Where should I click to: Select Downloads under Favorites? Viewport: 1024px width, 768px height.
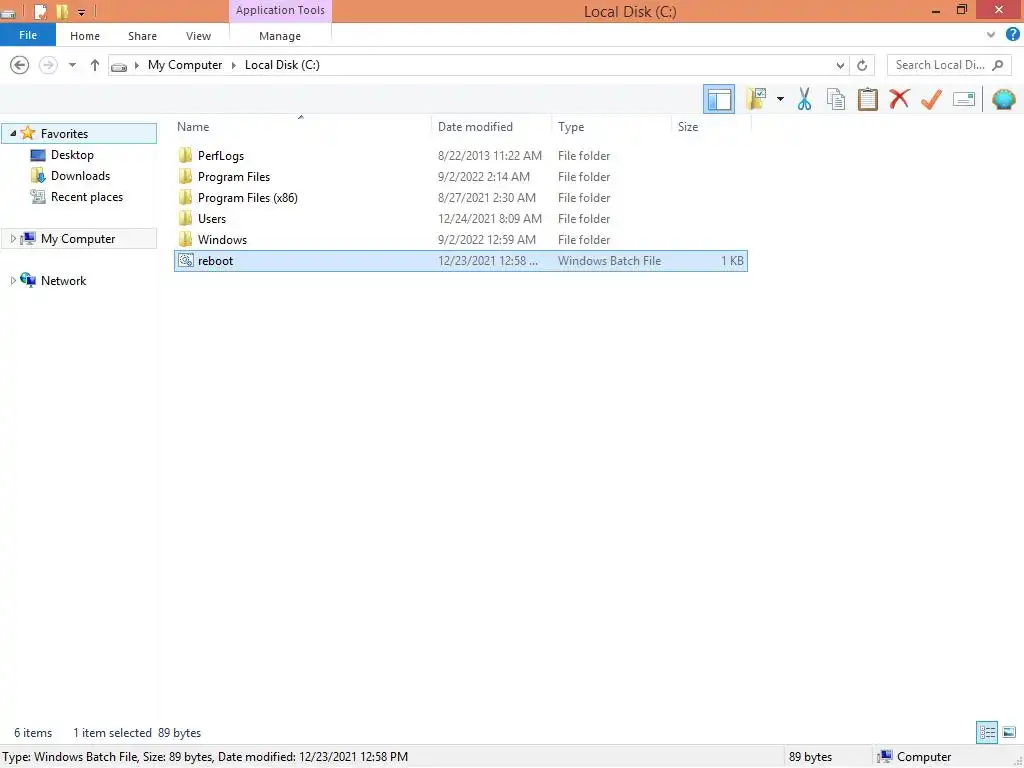pyautogui.click(x=80, y=176)
